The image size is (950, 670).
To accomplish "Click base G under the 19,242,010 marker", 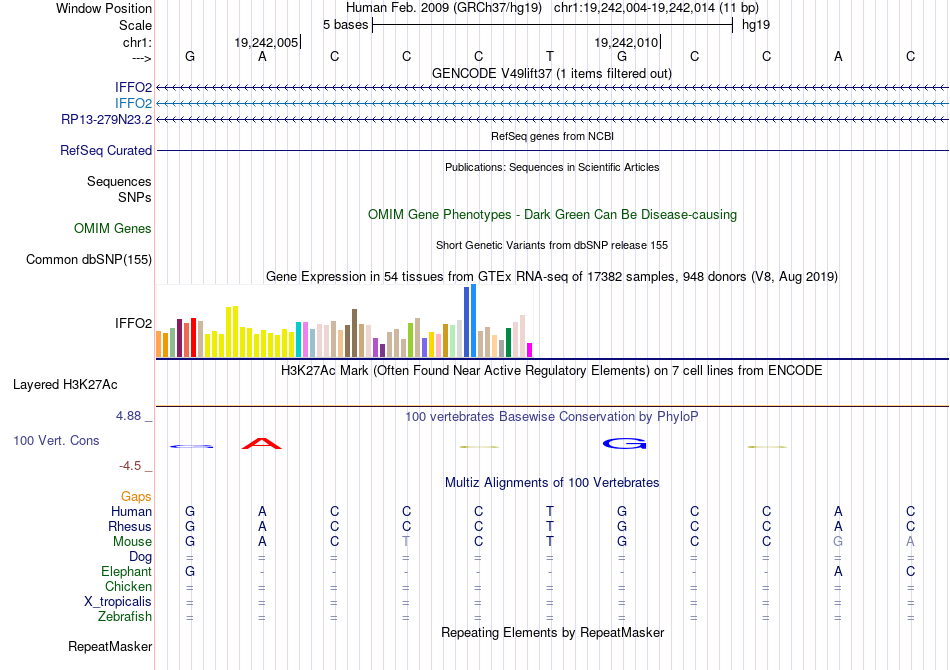I will [622, 56].
